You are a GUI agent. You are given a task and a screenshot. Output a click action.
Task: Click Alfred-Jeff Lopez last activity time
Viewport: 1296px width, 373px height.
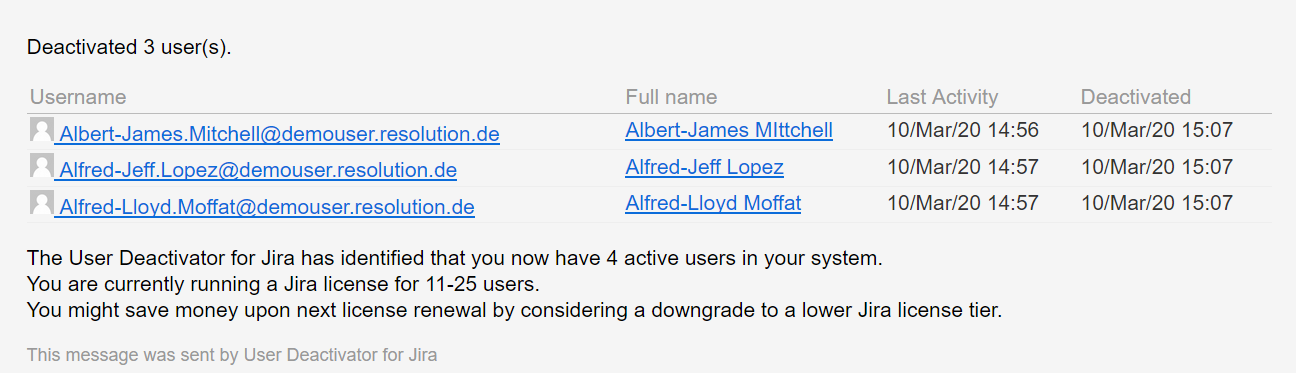tap(963, 167)
